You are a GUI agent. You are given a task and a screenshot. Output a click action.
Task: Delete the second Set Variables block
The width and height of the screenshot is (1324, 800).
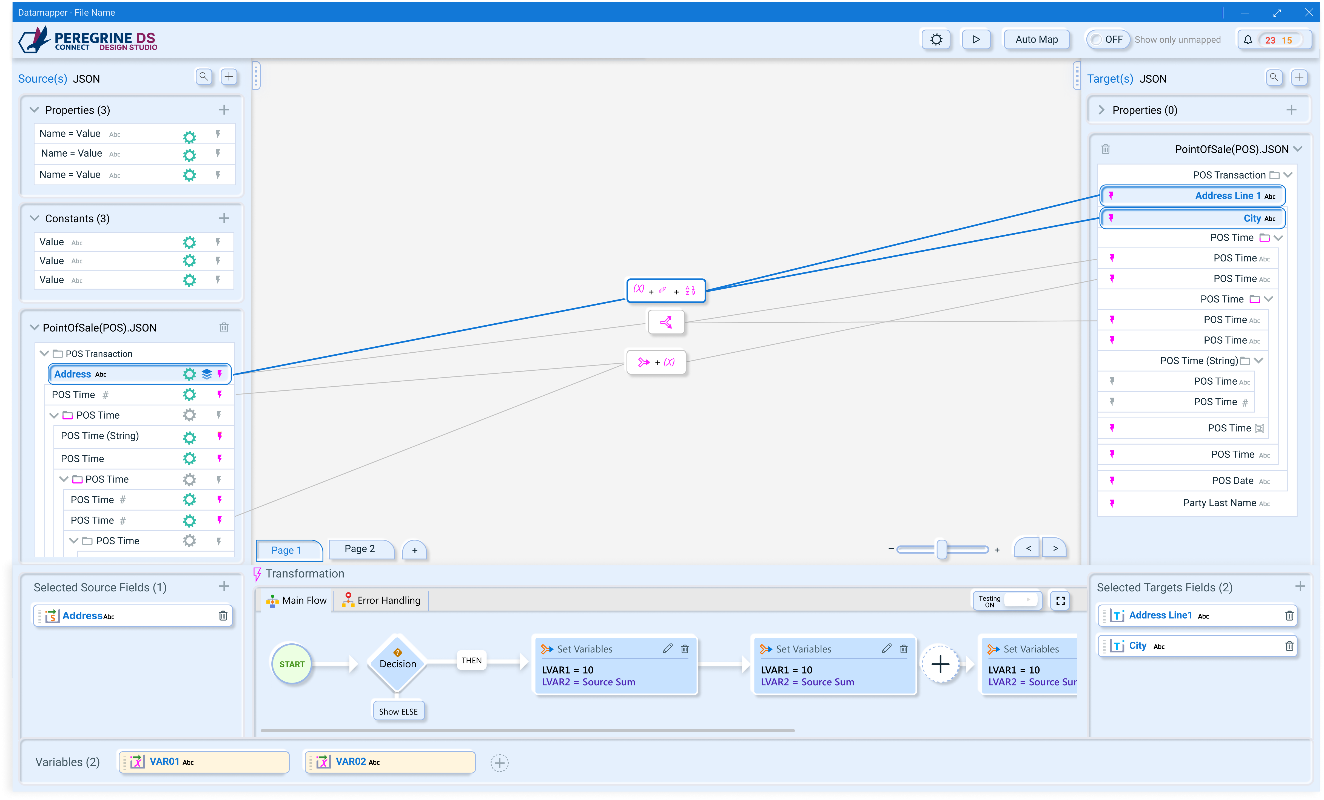click(904, 649)
